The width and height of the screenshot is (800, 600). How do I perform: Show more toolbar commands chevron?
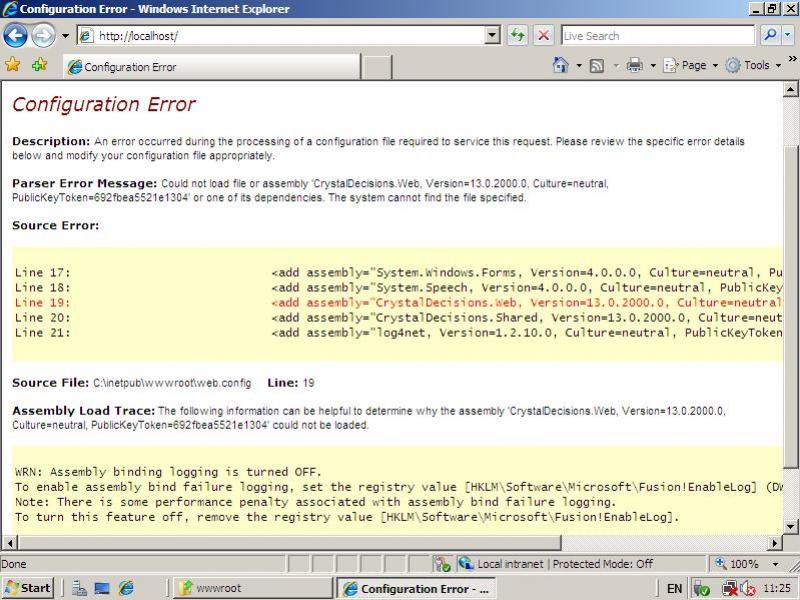792,59
